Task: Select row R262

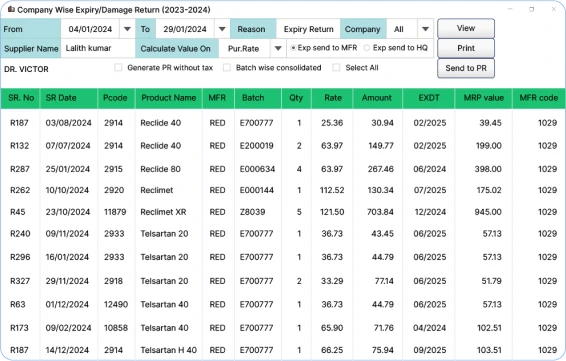Action: tap(283, 190)
